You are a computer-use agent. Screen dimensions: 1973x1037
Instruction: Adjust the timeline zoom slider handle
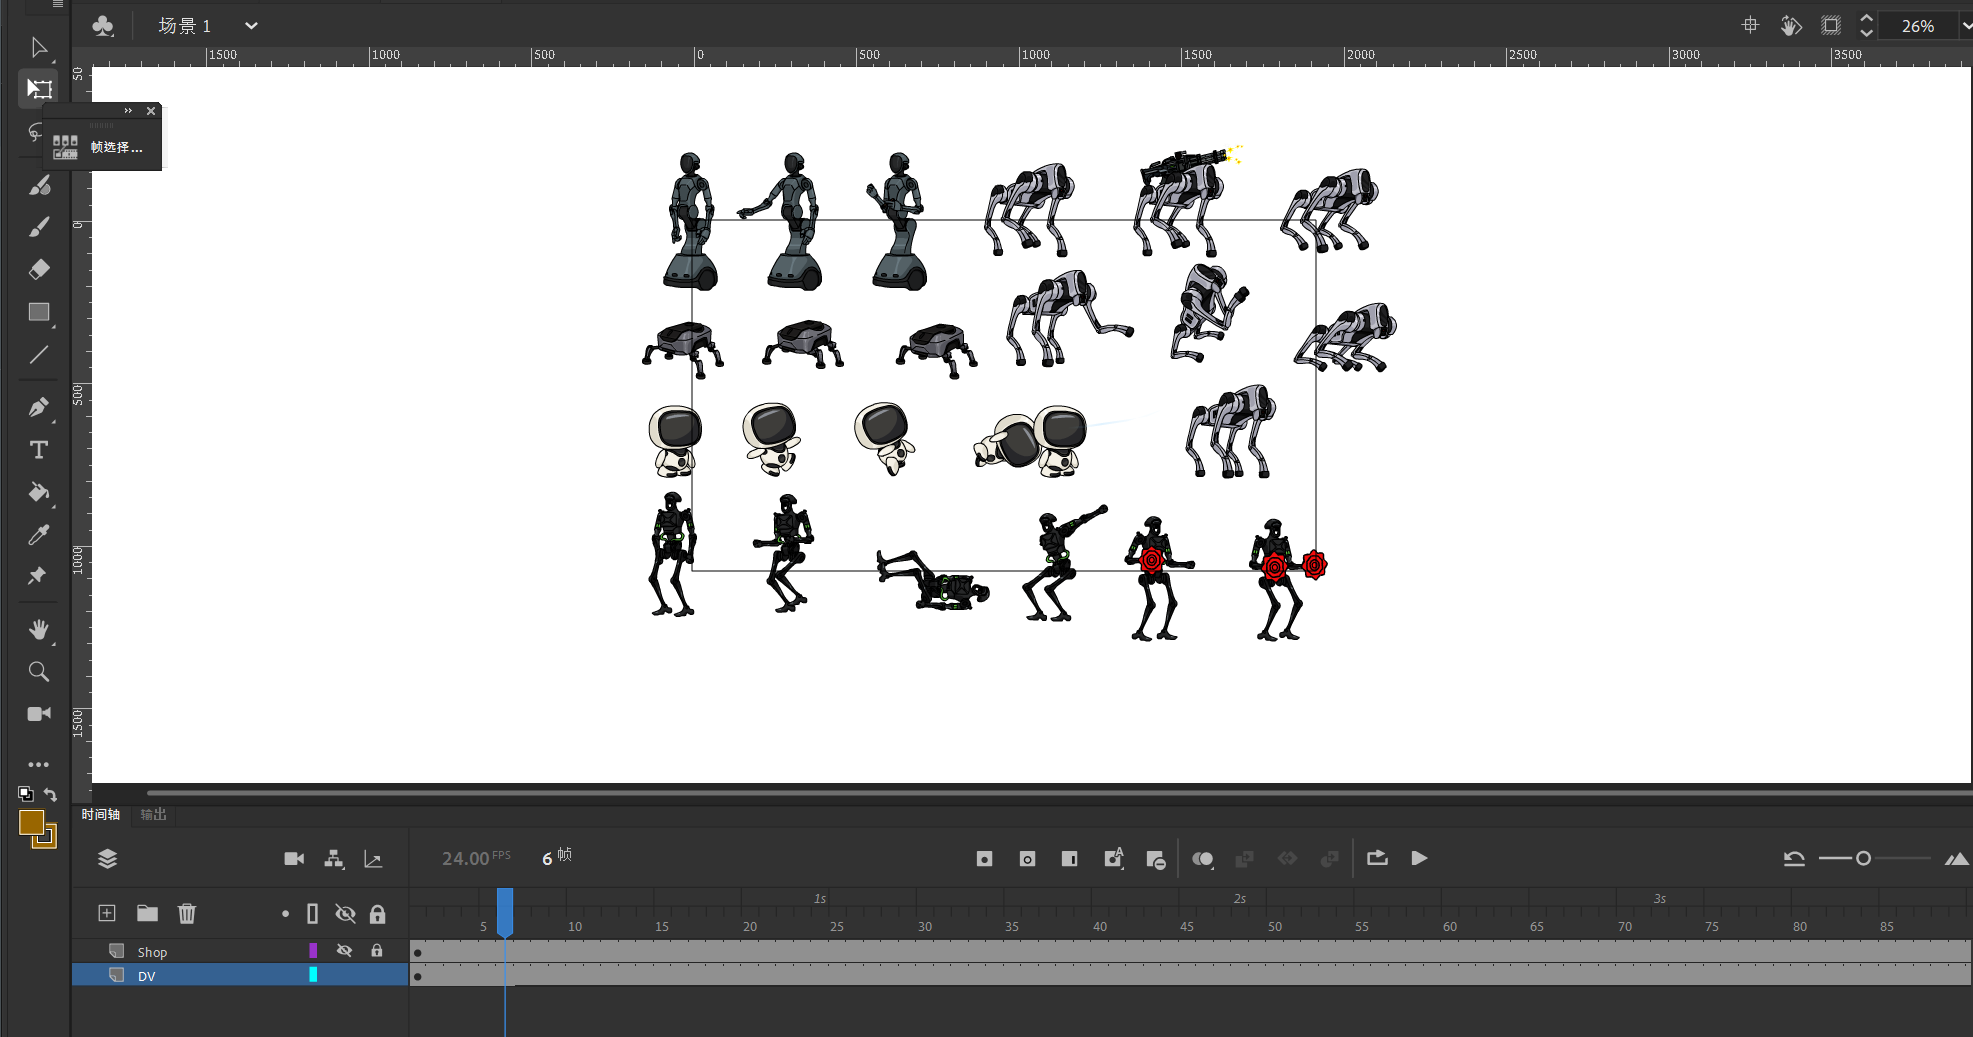point(1863,859)
